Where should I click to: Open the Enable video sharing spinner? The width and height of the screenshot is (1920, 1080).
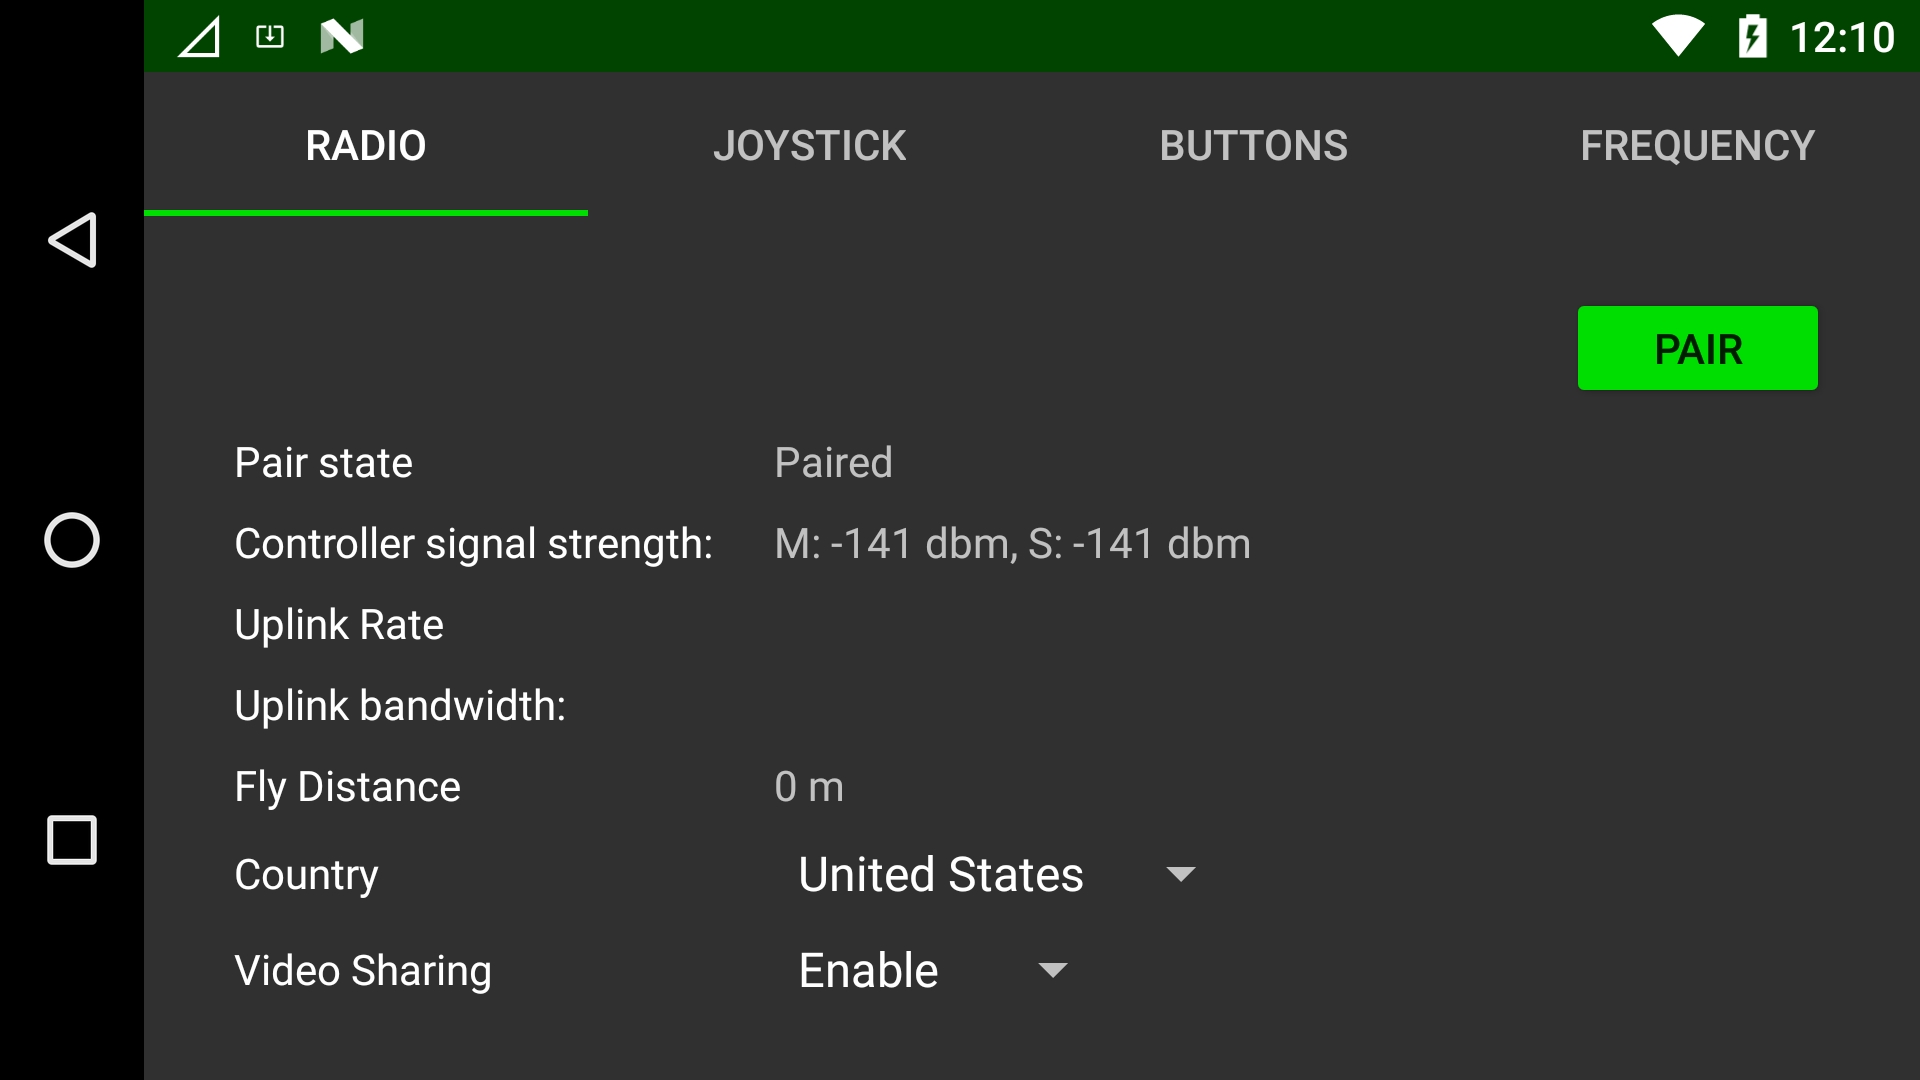coord(868,971)
